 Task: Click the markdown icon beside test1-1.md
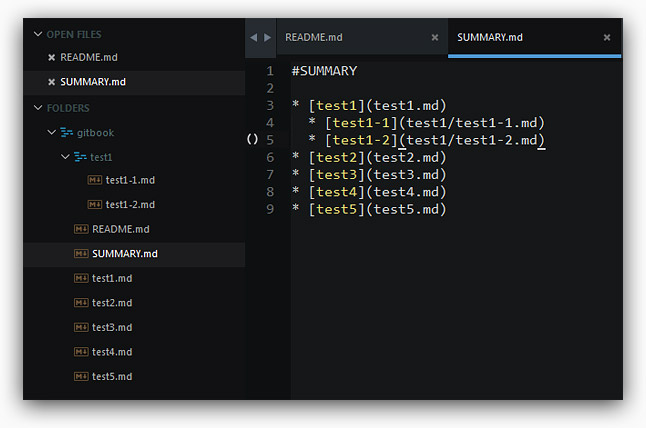[95, 180]
